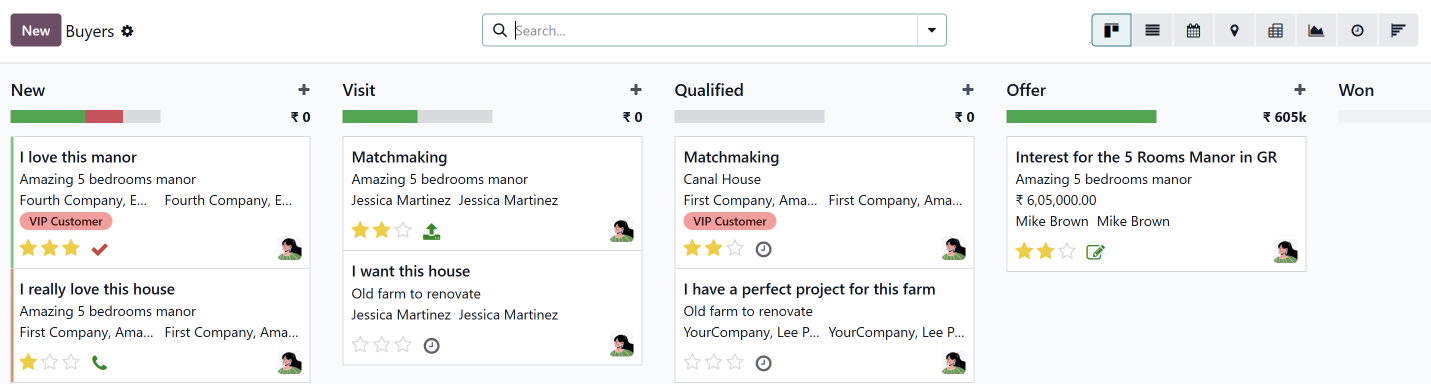
Task: Set first star on I want this house
Action: (360, 345)
